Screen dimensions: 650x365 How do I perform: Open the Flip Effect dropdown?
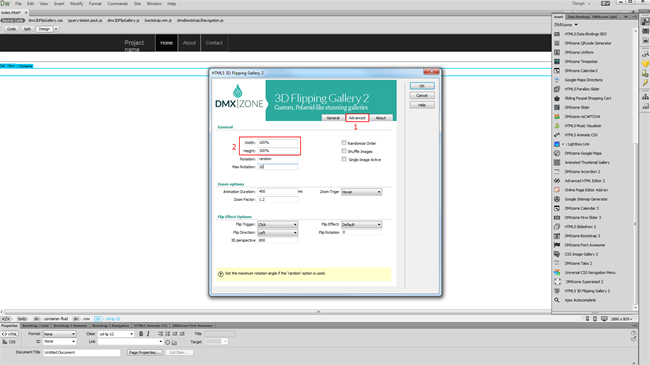(361, 224)
